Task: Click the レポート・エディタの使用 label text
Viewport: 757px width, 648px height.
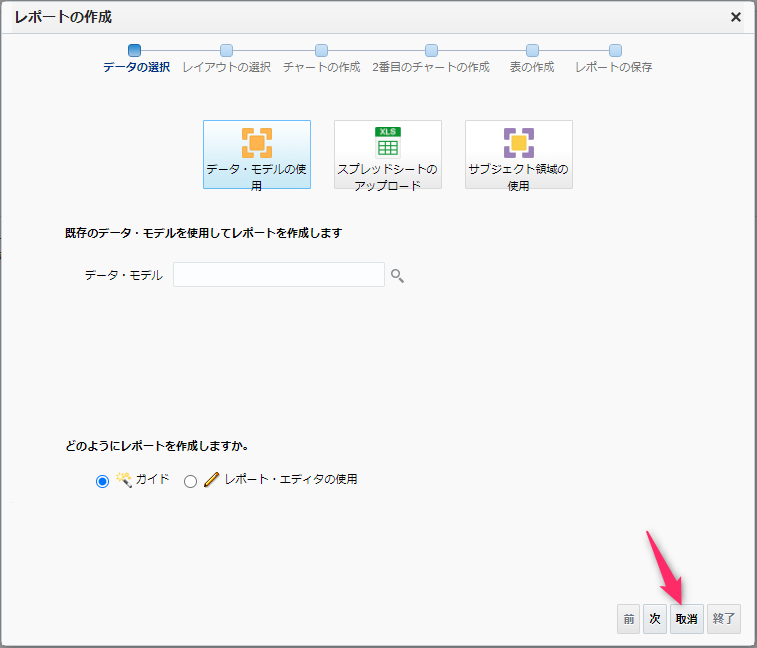Action: click(291, 479)
